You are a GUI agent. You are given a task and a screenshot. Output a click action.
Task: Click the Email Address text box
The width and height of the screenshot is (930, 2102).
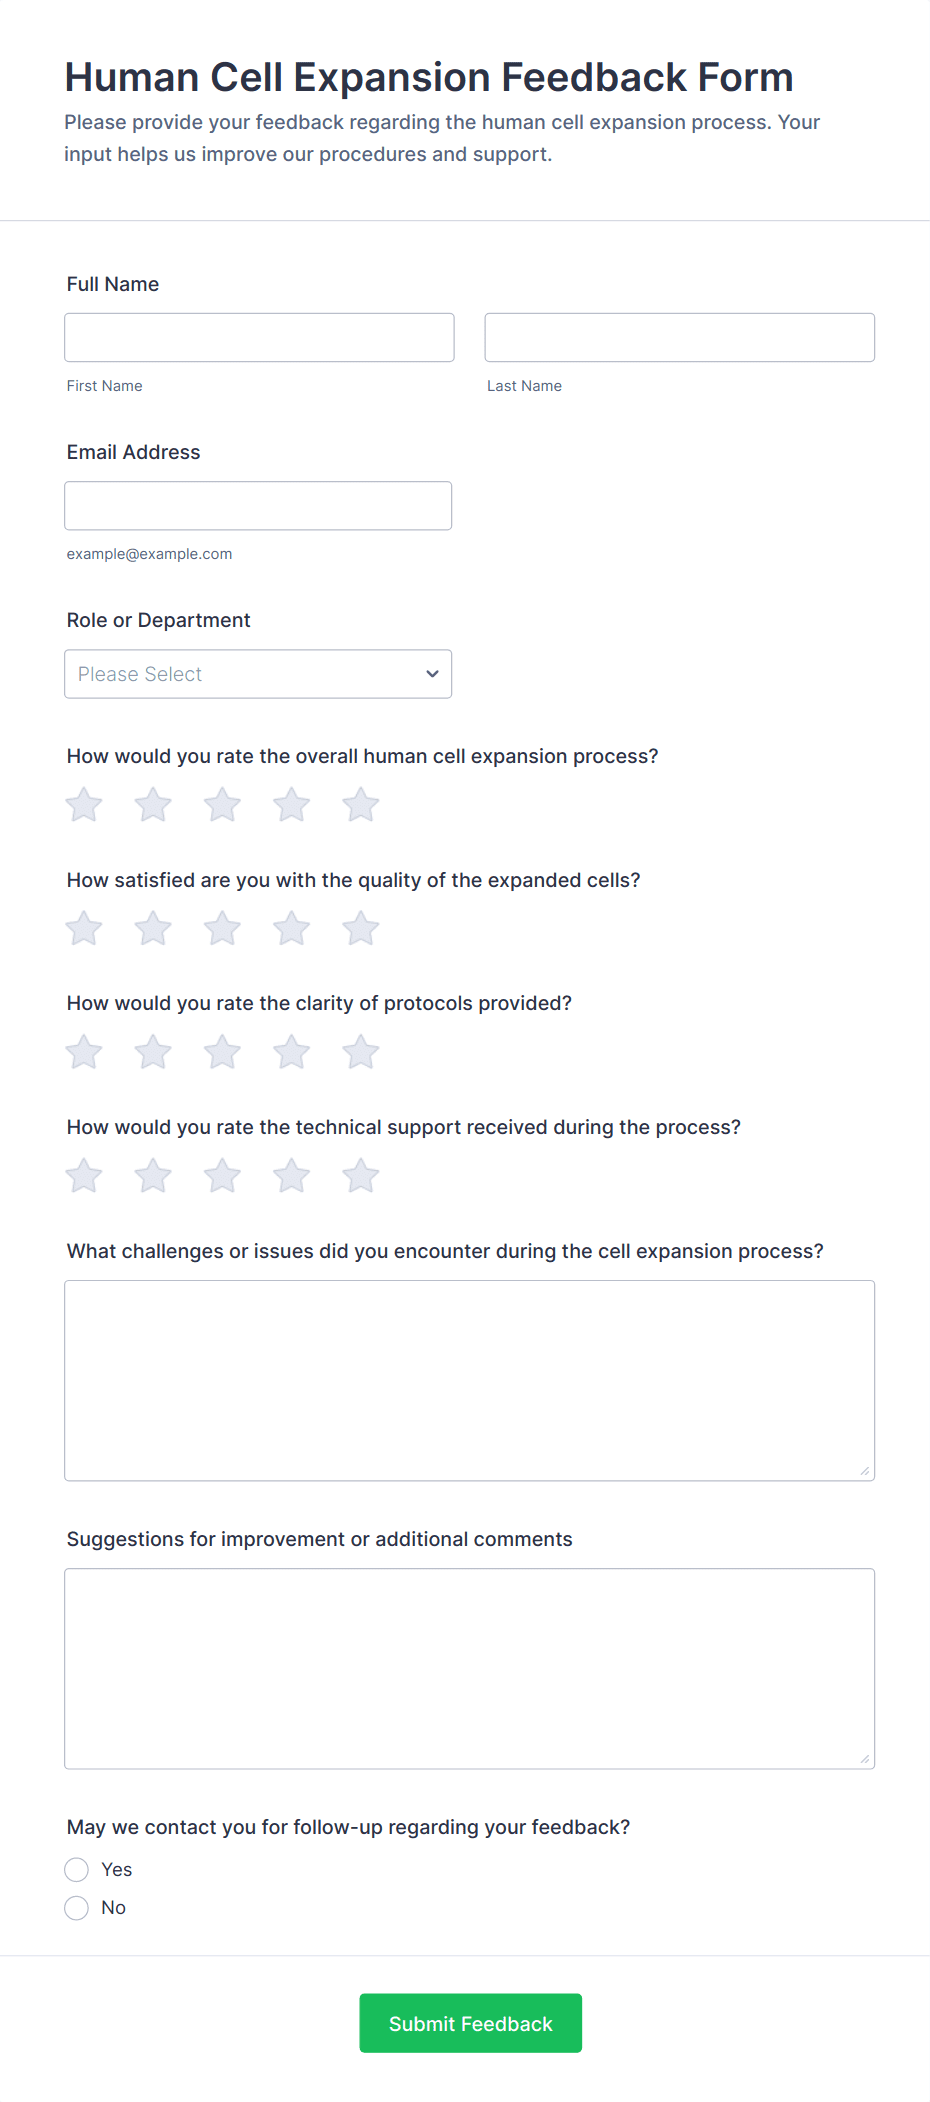257,506
